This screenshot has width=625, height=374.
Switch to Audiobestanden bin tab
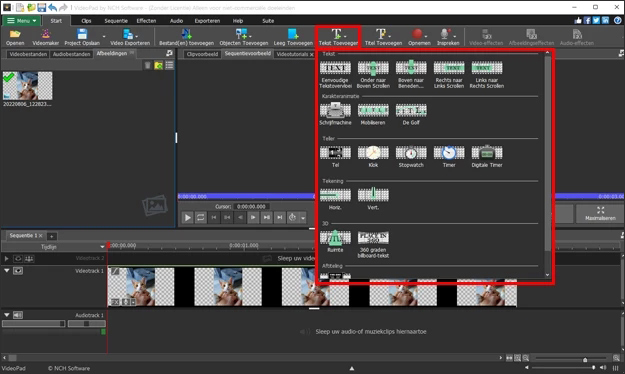point(71,54)
